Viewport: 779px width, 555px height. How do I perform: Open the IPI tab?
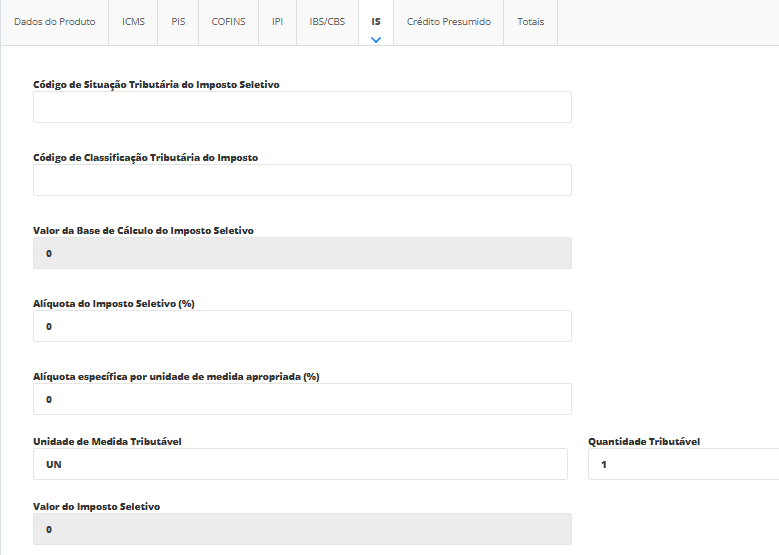(277, 22)
